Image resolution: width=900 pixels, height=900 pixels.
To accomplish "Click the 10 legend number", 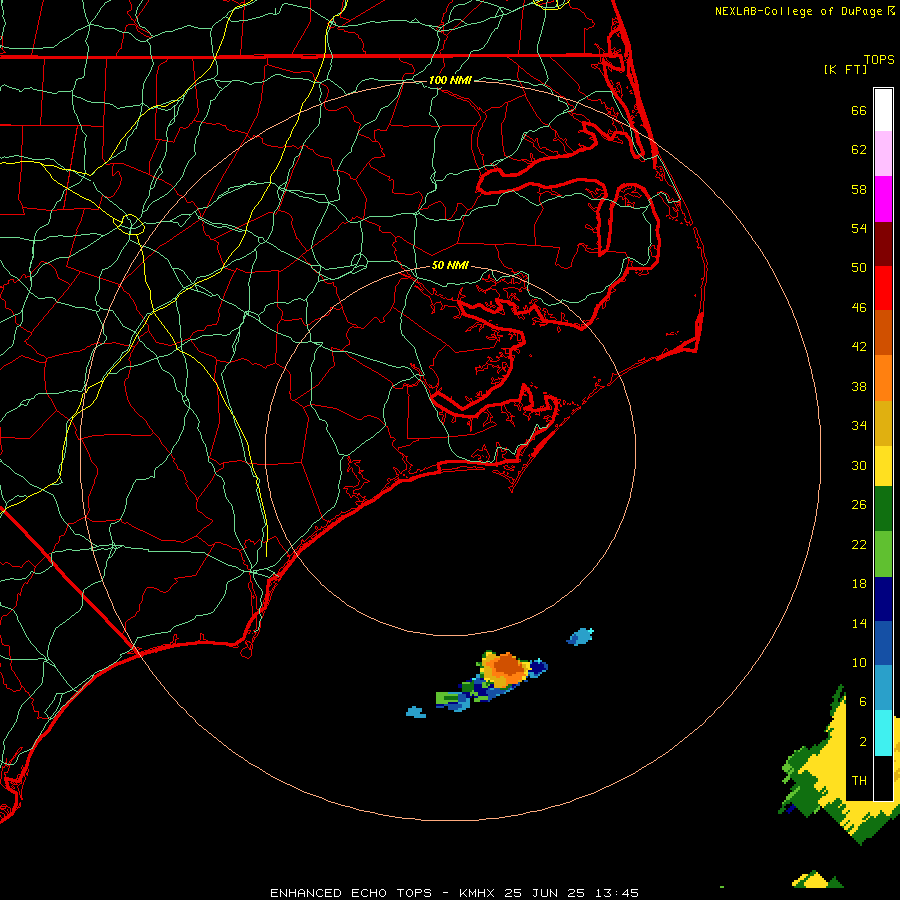I will (859, 662).
